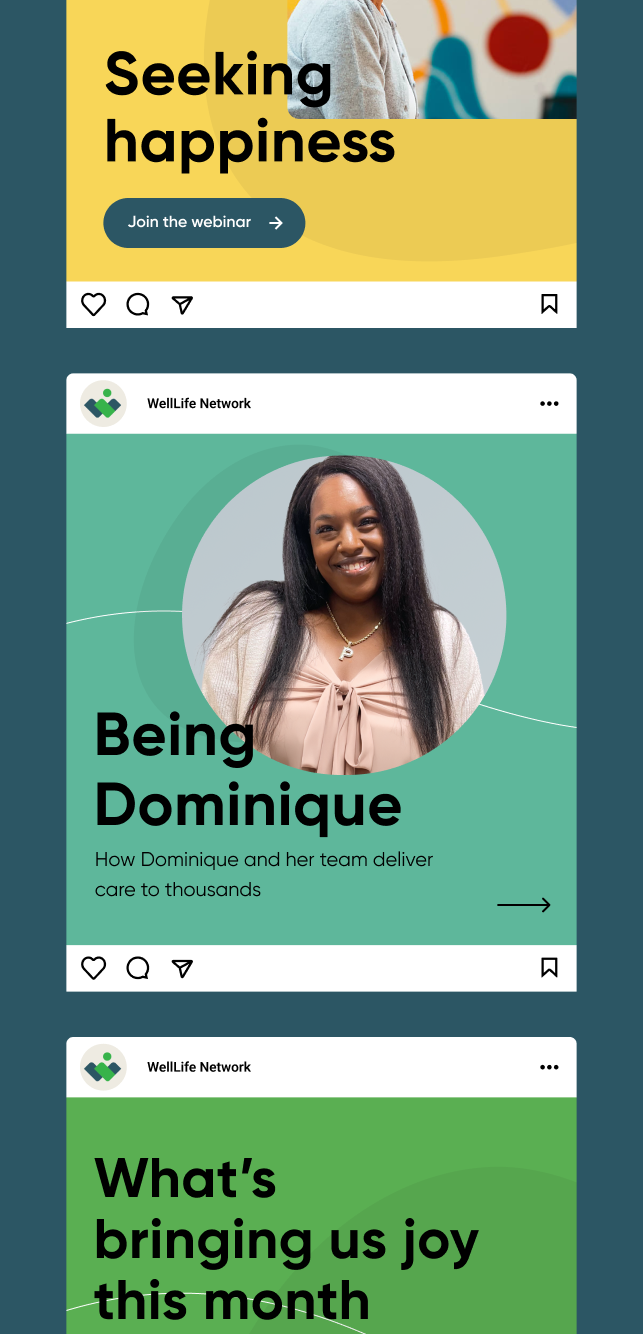
Task: Share the Seeking happiness post via send icon
Action: [182, 304]
